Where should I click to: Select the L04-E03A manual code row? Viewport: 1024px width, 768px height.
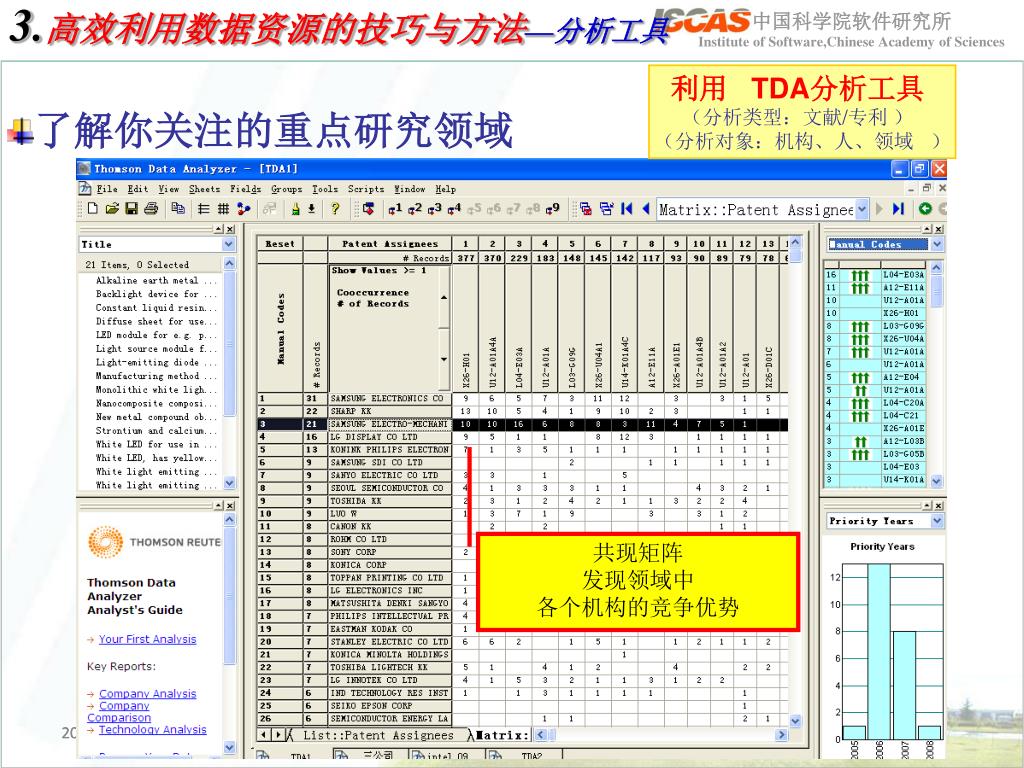pyautogui.click(x=876, y=275)
